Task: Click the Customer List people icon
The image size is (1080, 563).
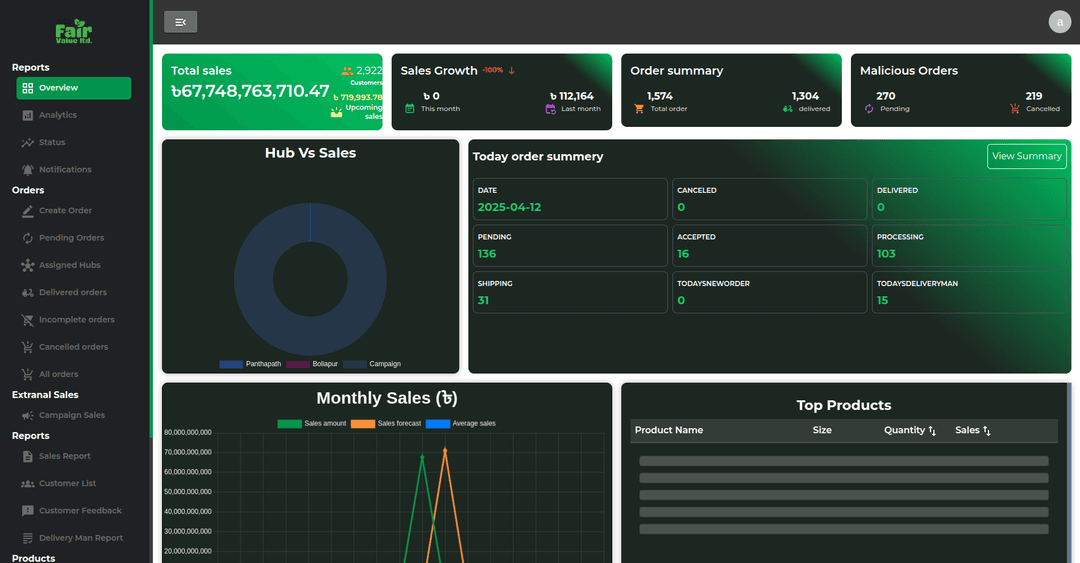Action: [28, 484]
